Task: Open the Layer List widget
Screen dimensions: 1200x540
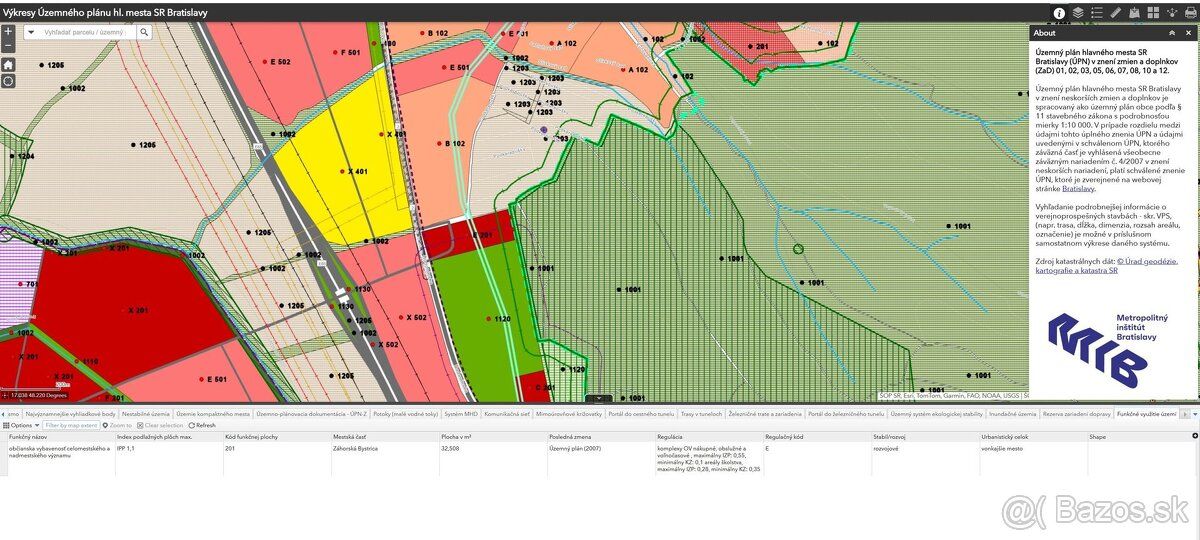Action: [x=1078, y=13]
